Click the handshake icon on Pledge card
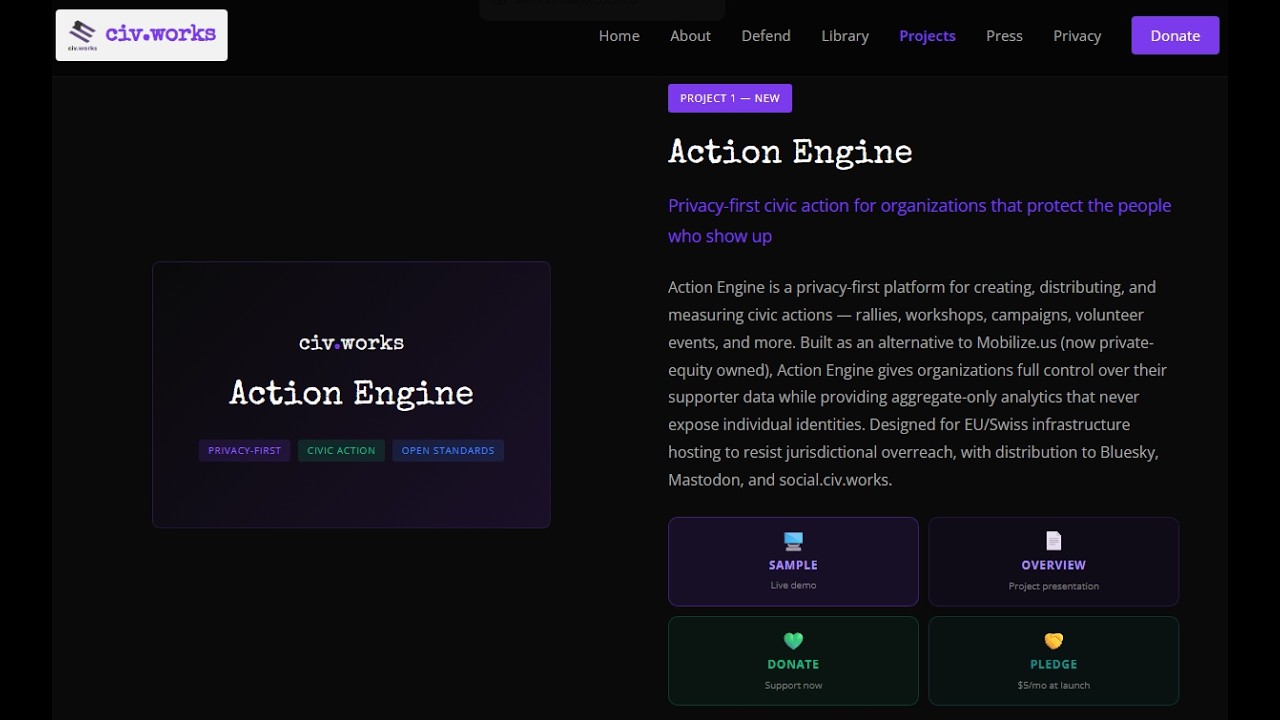Screen dimensions: 1280x720 click(x=1053, y=640)
